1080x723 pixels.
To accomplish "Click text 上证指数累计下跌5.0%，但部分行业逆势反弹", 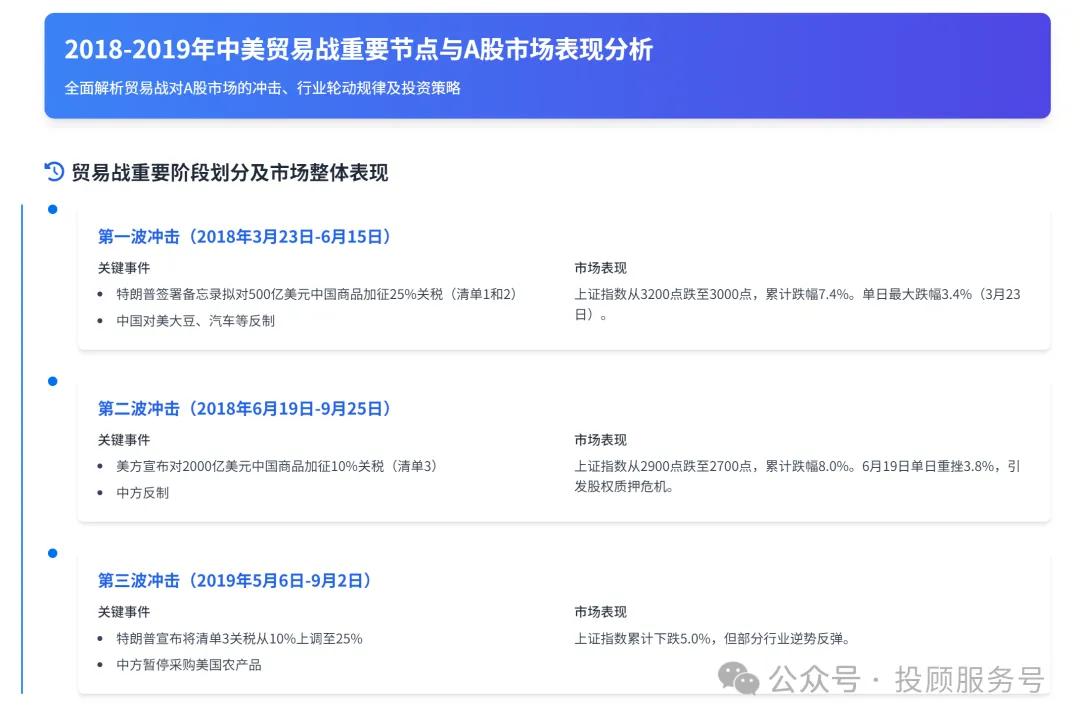I will (713, 639).
